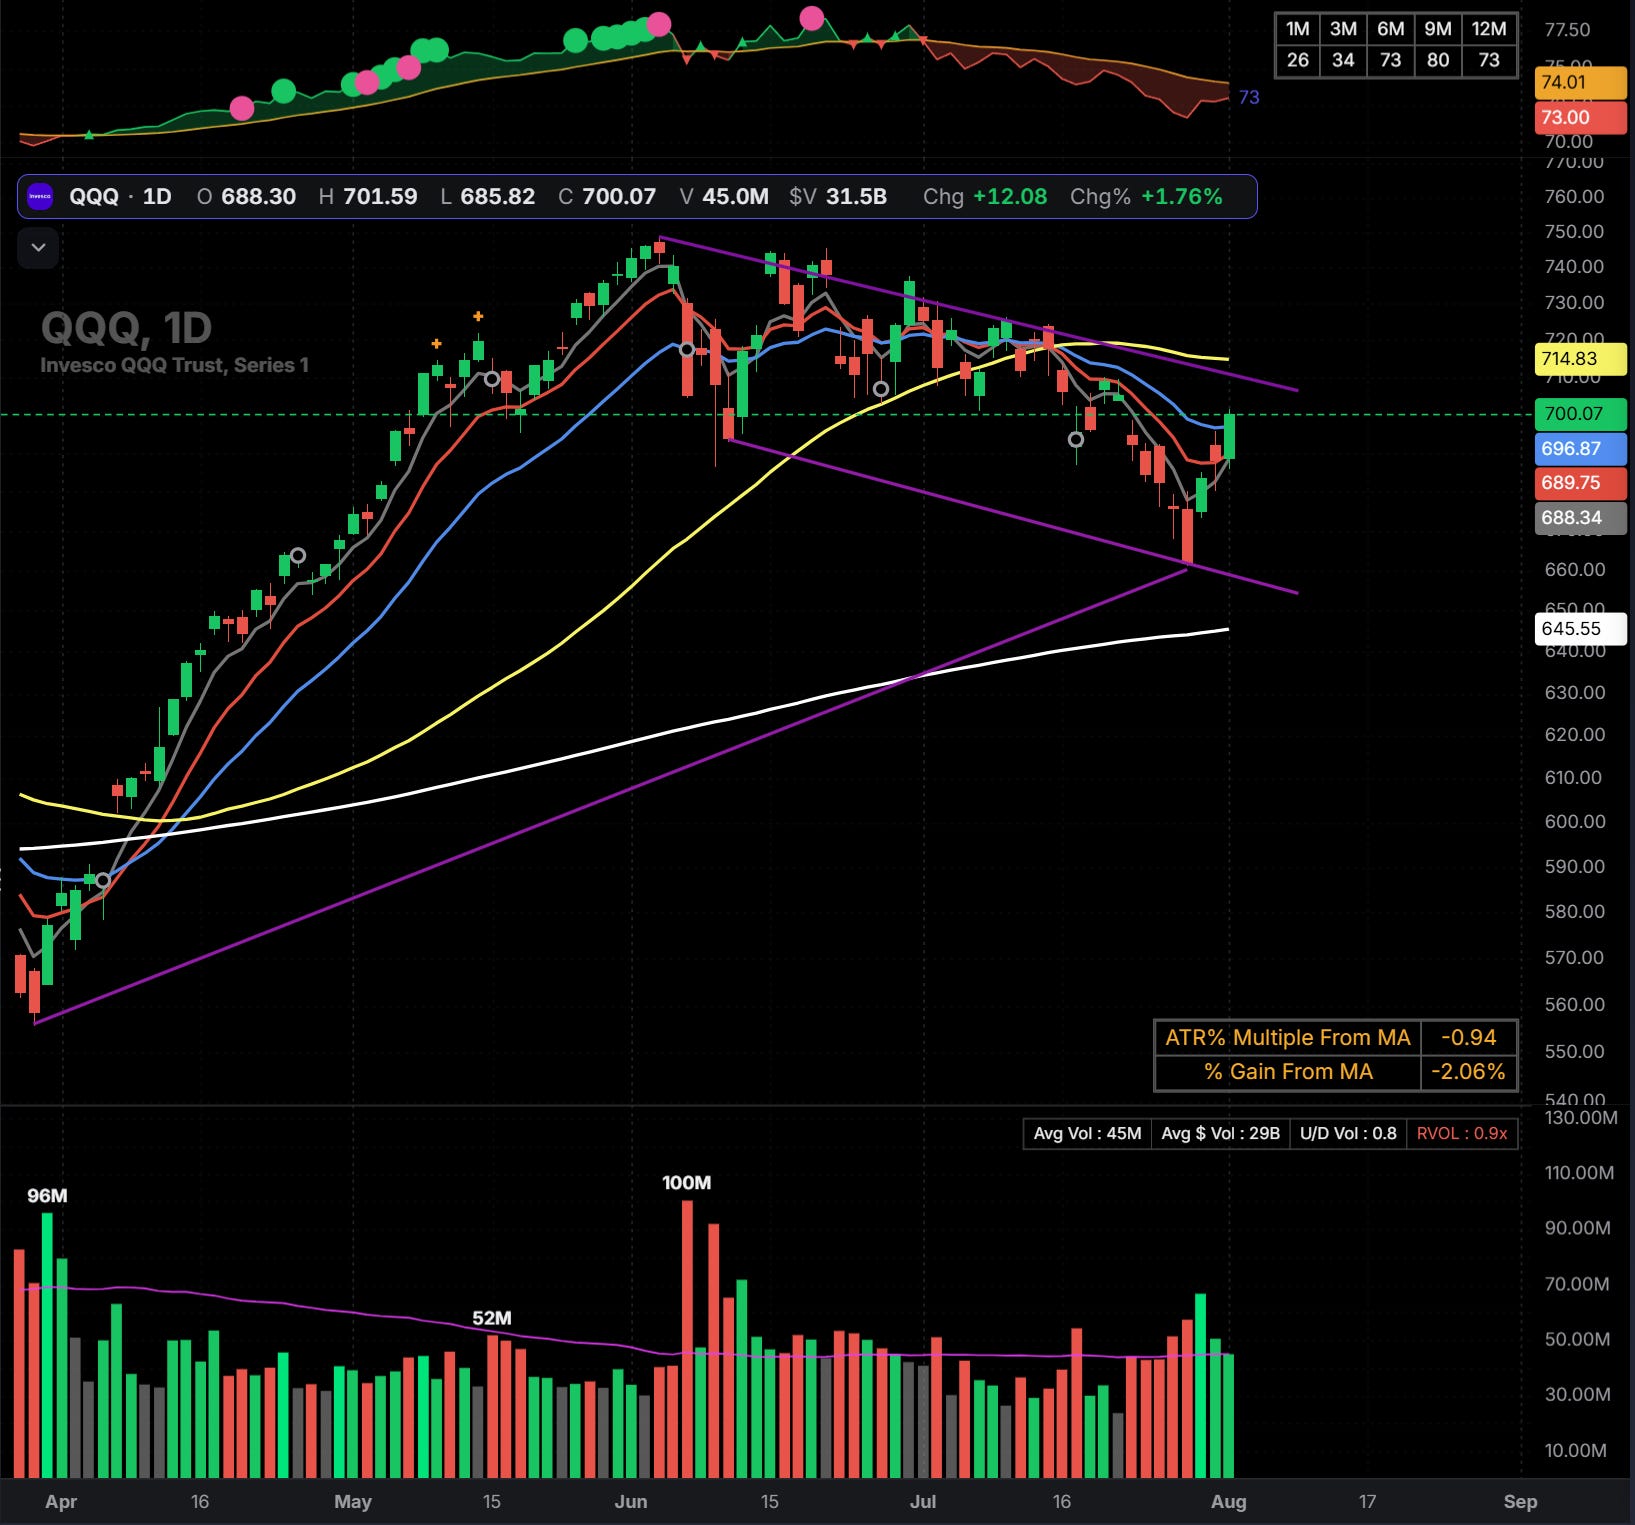This screenshot has width=1635, height=1525.
Task: Click the volume value 45.0M in the legend
Action: click(x=735, y=196)
